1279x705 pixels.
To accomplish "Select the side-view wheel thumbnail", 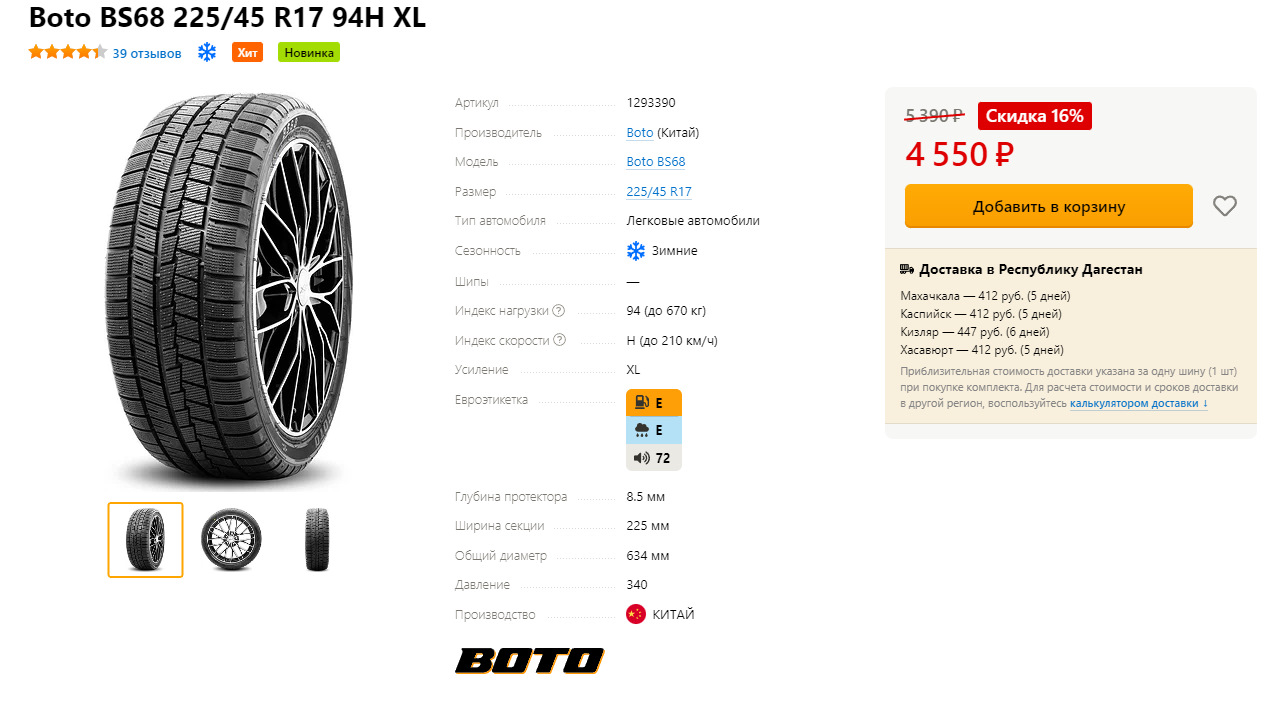I will 231,540.
